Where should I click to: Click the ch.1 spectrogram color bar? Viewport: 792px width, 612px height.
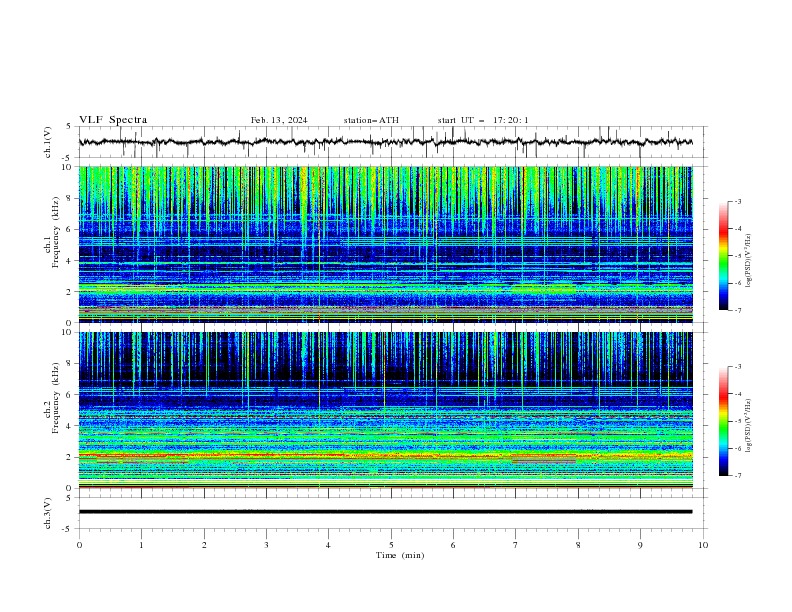(x=723, y=256)
